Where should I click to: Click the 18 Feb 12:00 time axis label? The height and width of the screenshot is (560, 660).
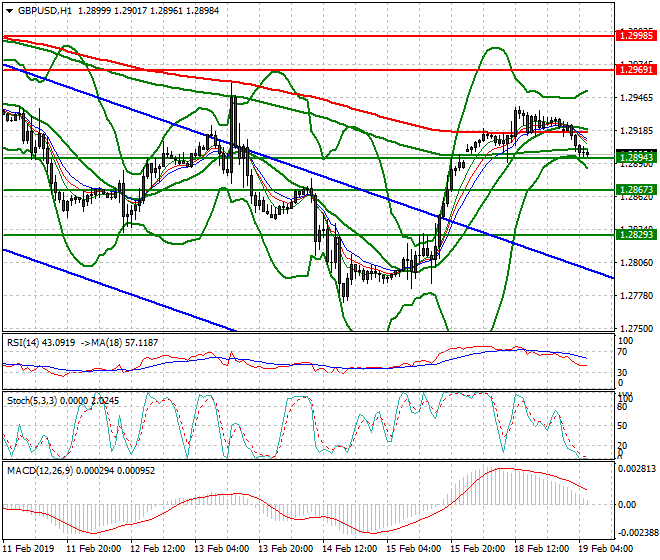[541, 549]
